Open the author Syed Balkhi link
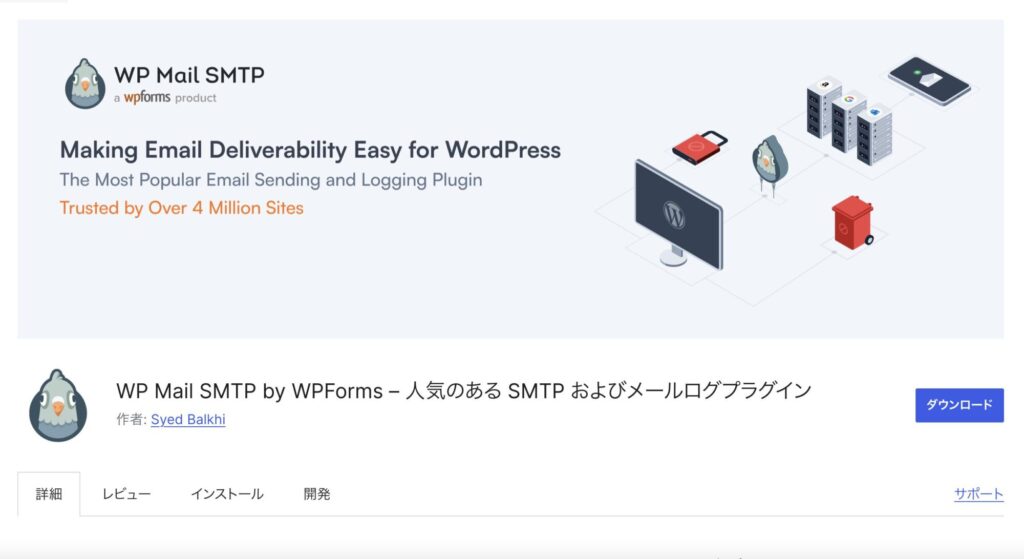The height and width of the screenshot is (559, 1024). tap(188, 419)
